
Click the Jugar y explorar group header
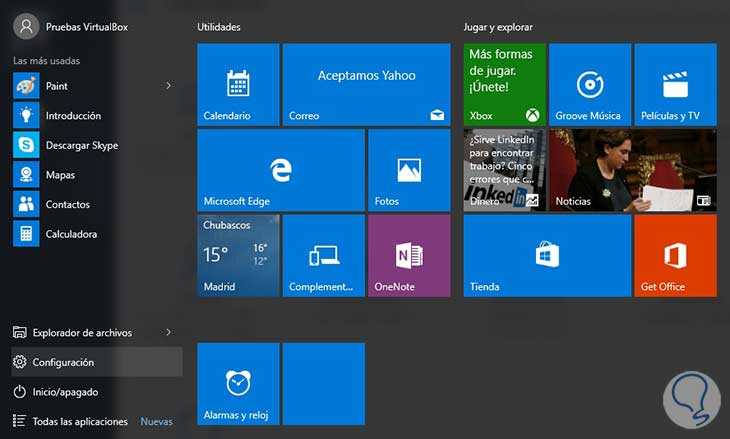click(498, 27)
